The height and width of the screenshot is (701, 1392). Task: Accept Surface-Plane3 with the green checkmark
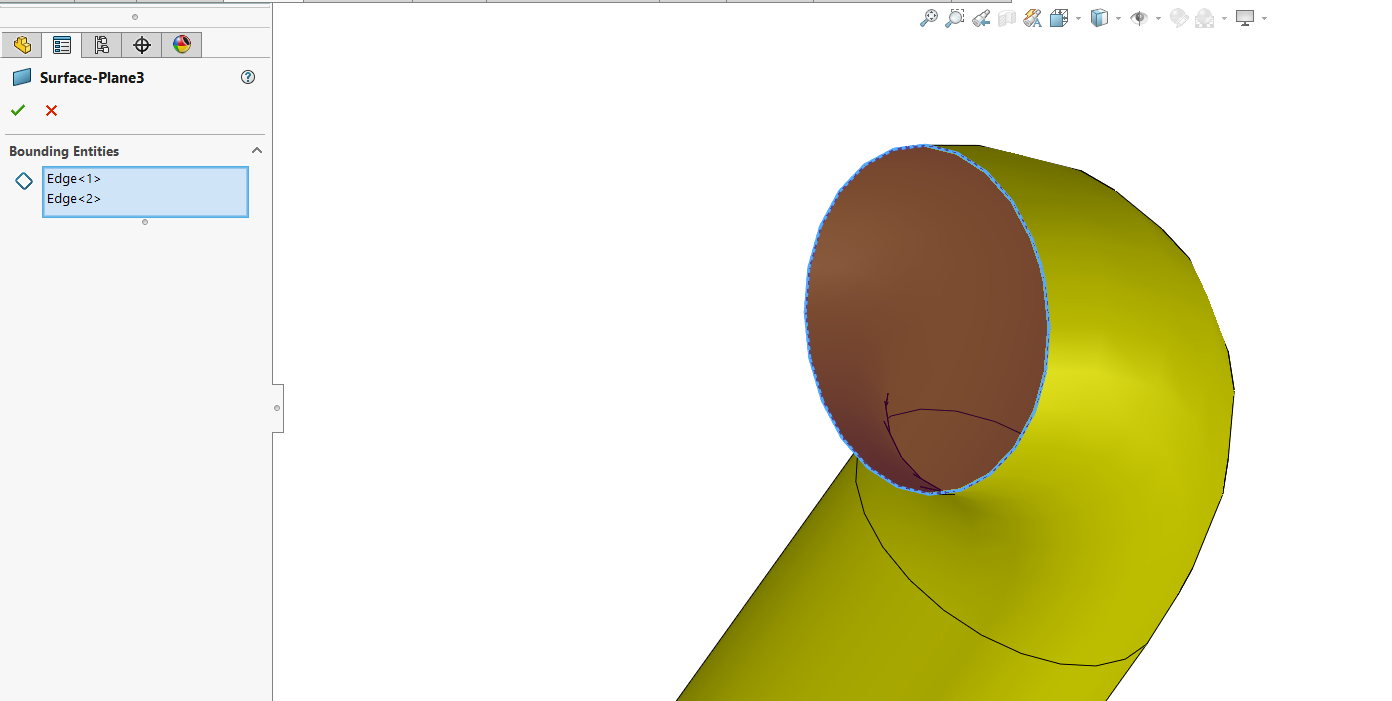pos(18,110)
